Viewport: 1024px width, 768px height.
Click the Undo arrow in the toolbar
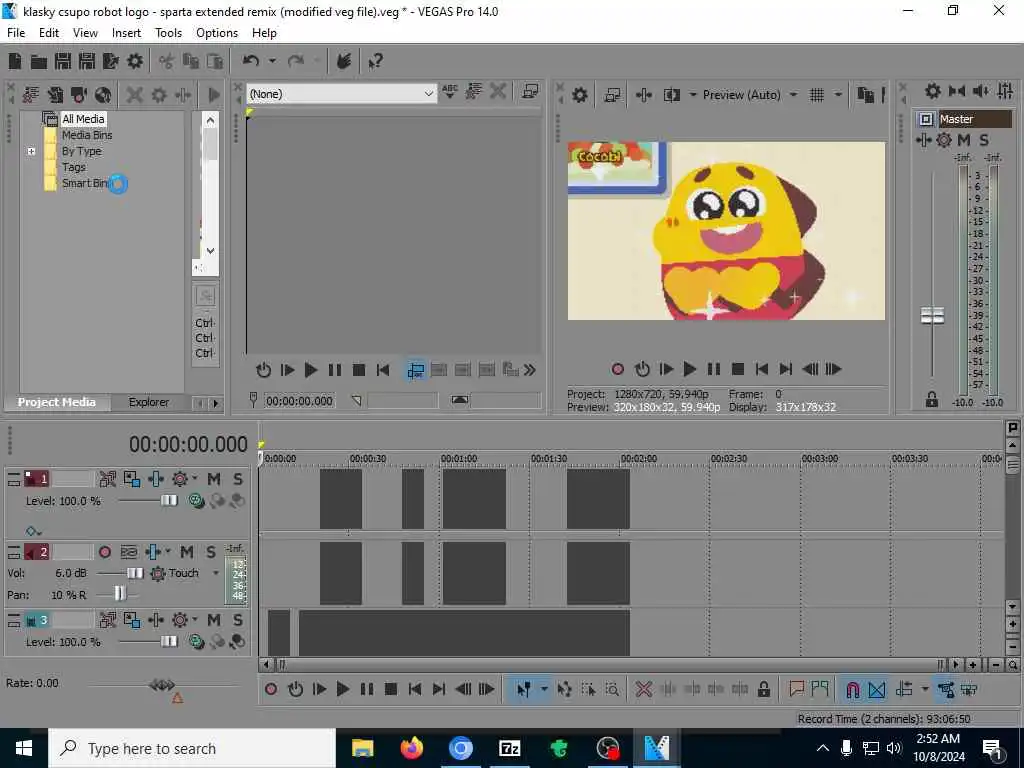[x=250, y=61]
